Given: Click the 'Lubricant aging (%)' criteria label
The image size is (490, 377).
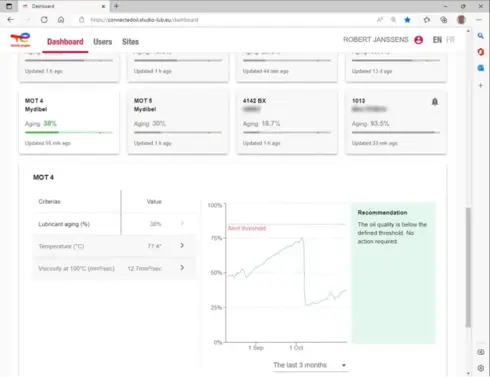Looking at the screenshot, I should tap(64, 224).
